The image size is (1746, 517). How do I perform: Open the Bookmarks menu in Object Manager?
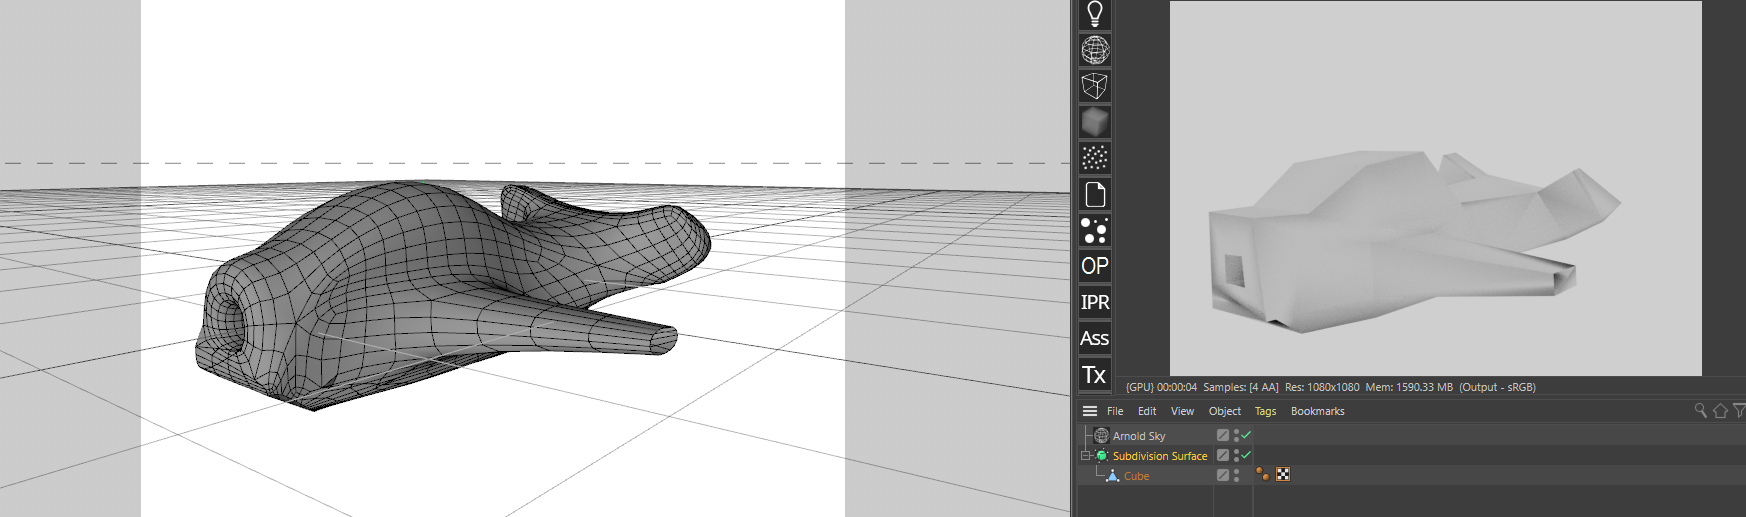click(x=1318, y=411)
